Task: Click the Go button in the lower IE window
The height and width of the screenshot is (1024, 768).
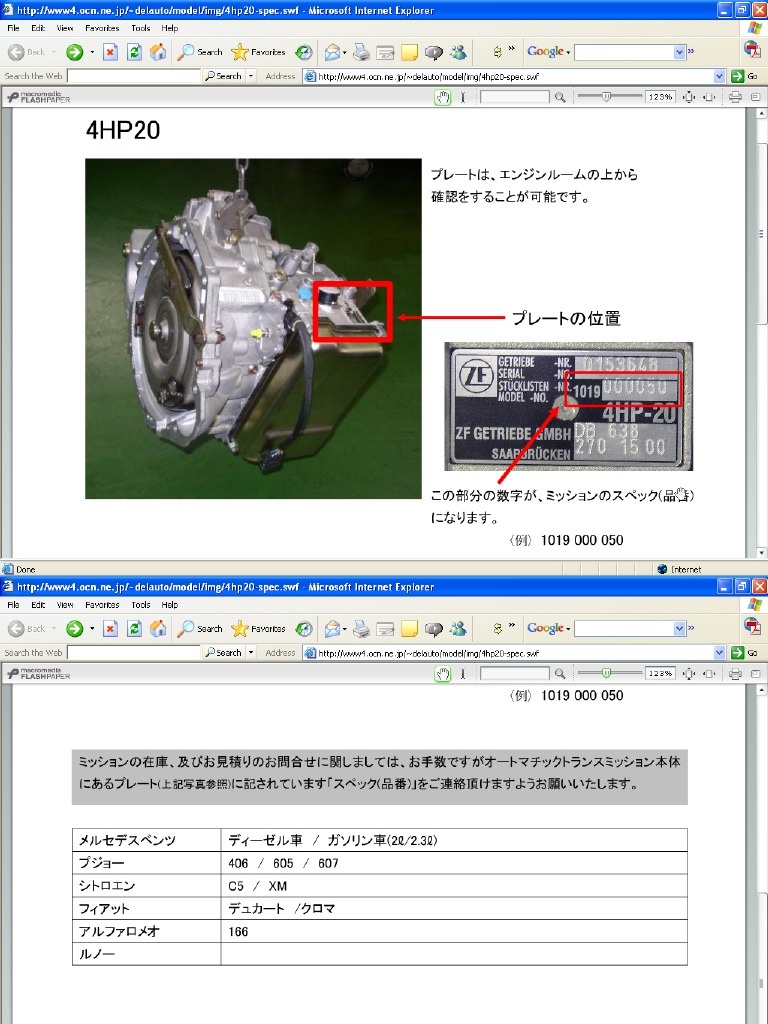Action: point(745,653)
